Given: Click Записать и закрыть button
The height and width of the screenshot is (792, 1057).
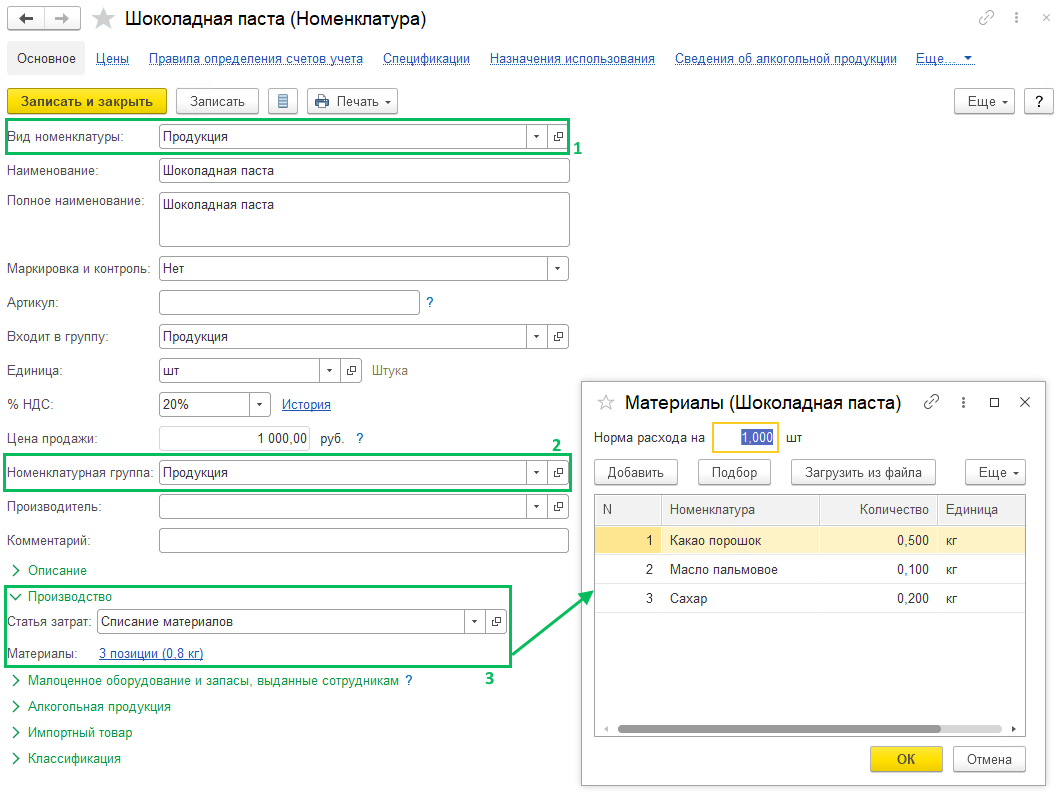Looking at the screenshot, I should pos(87,101).
